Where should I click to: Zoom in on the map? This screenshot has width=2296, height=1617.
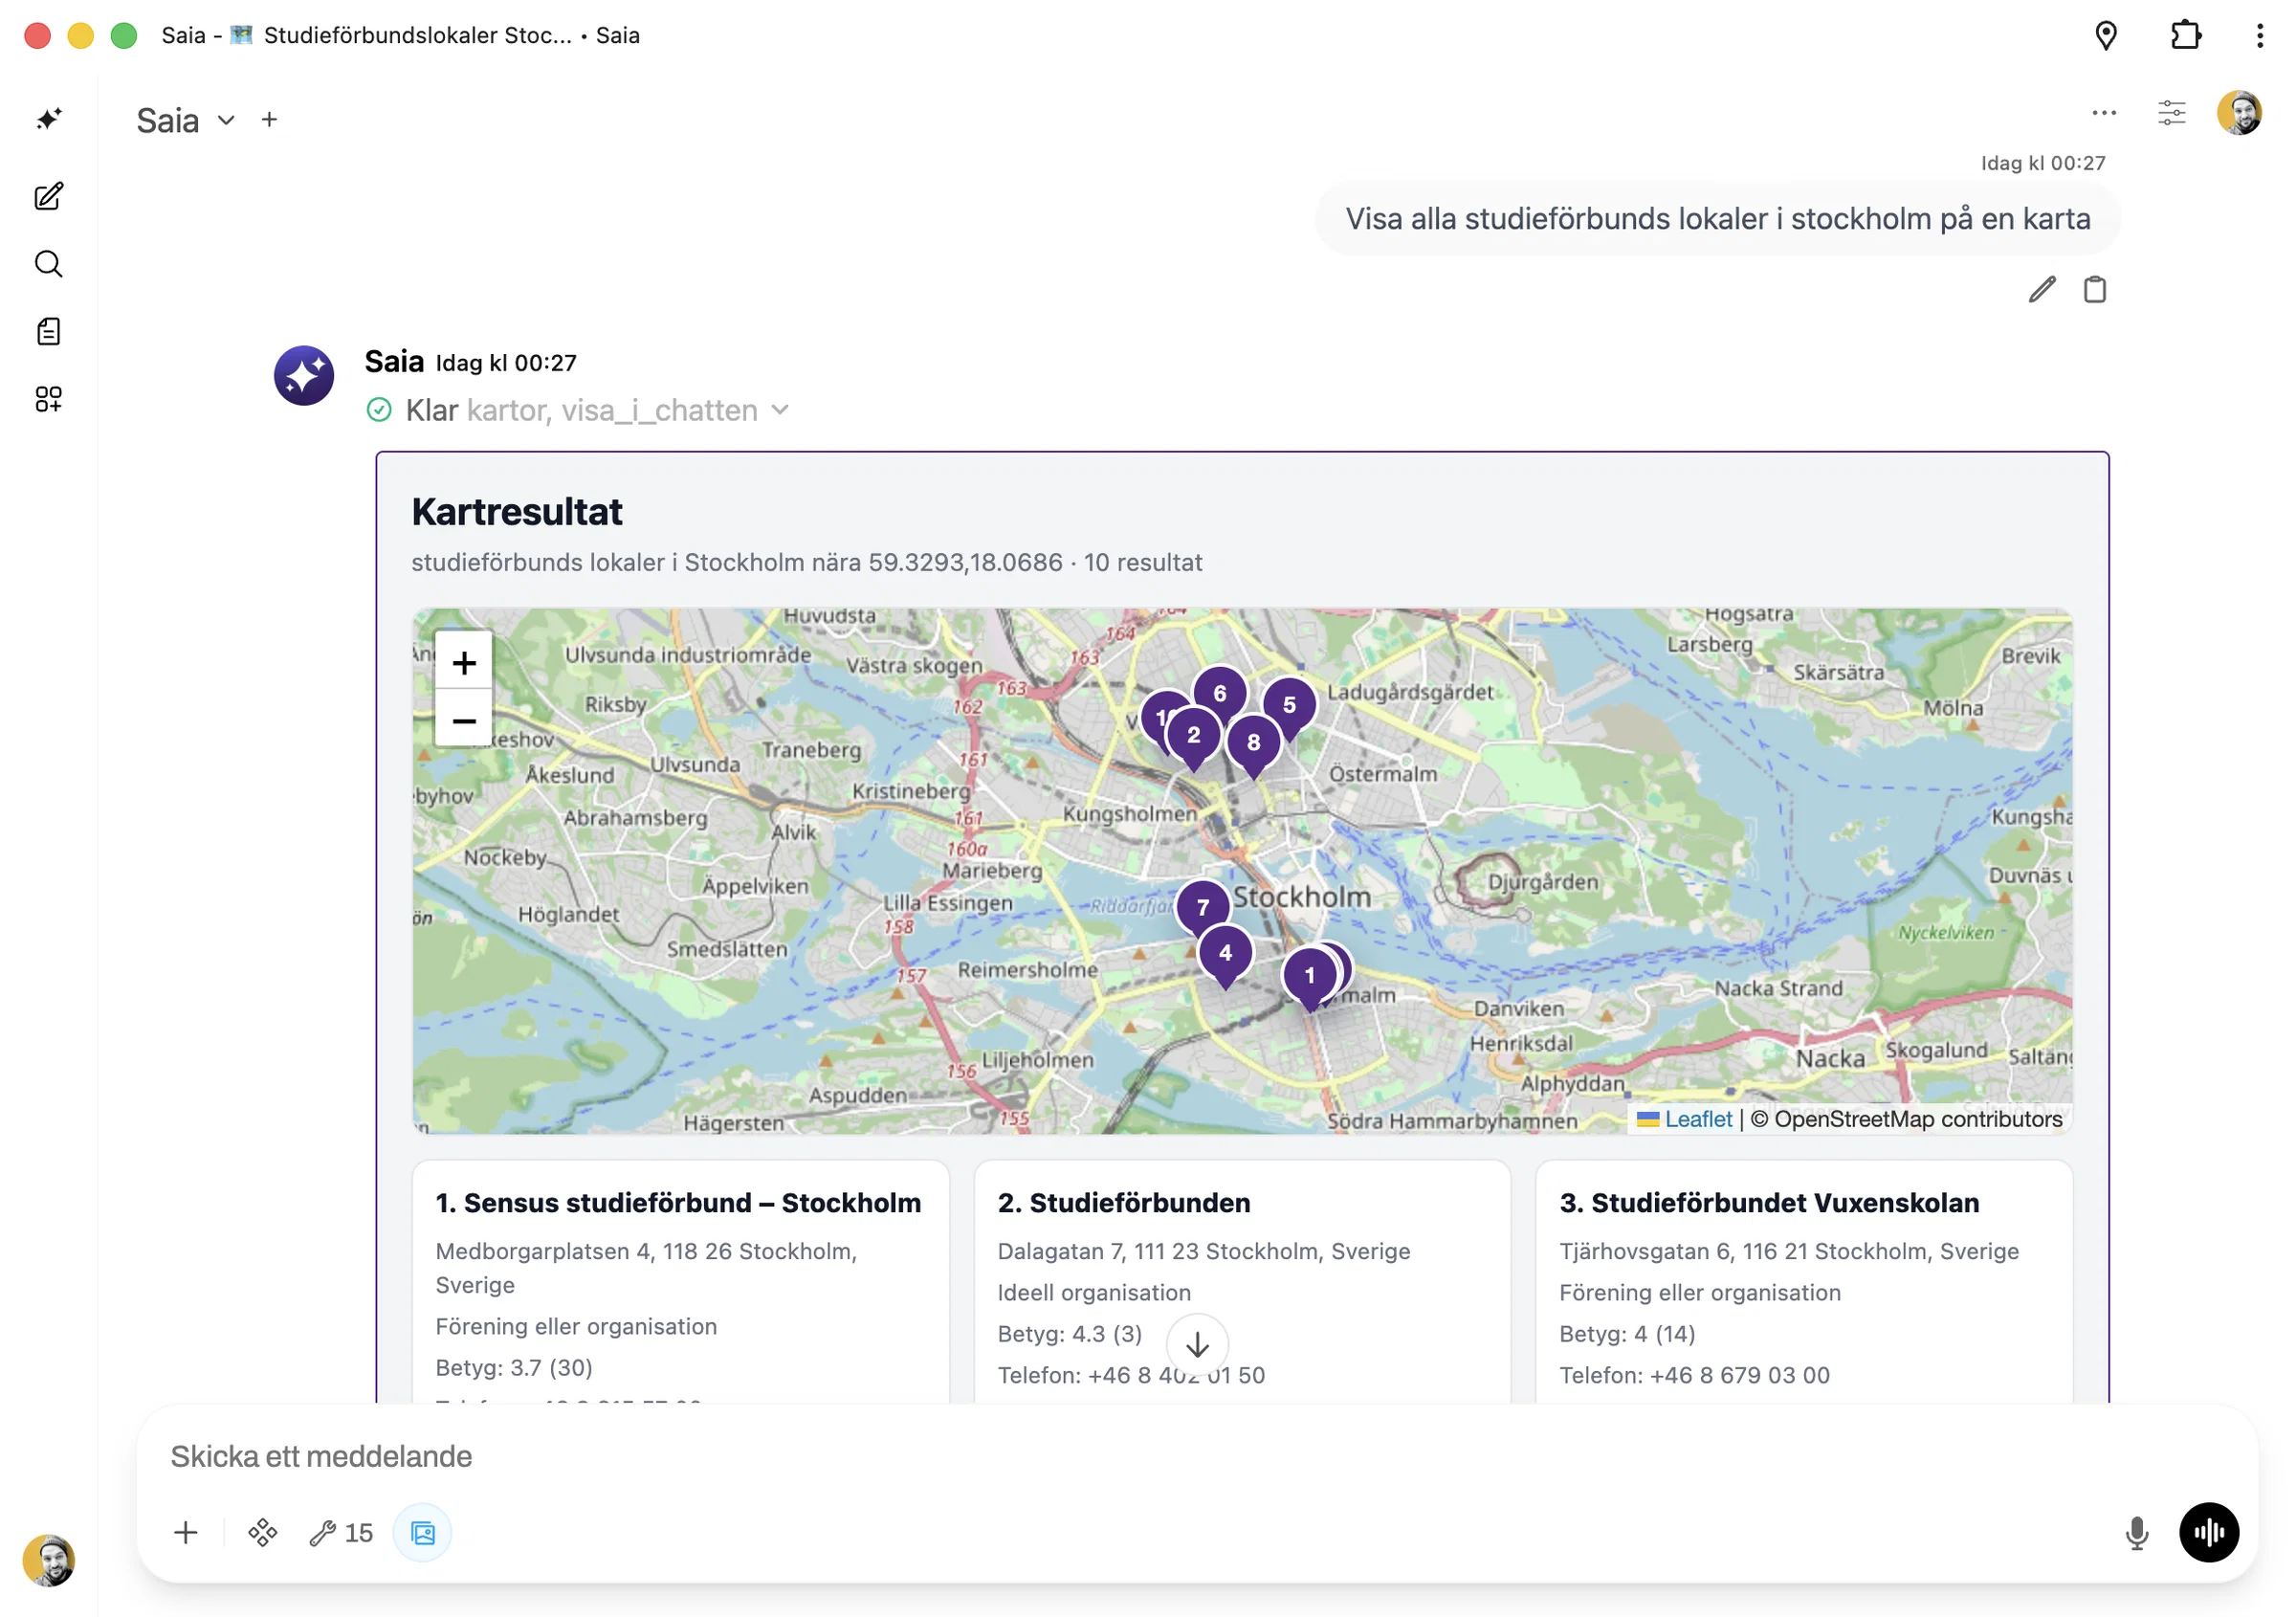pyautogui.click(x=464, y=662)
